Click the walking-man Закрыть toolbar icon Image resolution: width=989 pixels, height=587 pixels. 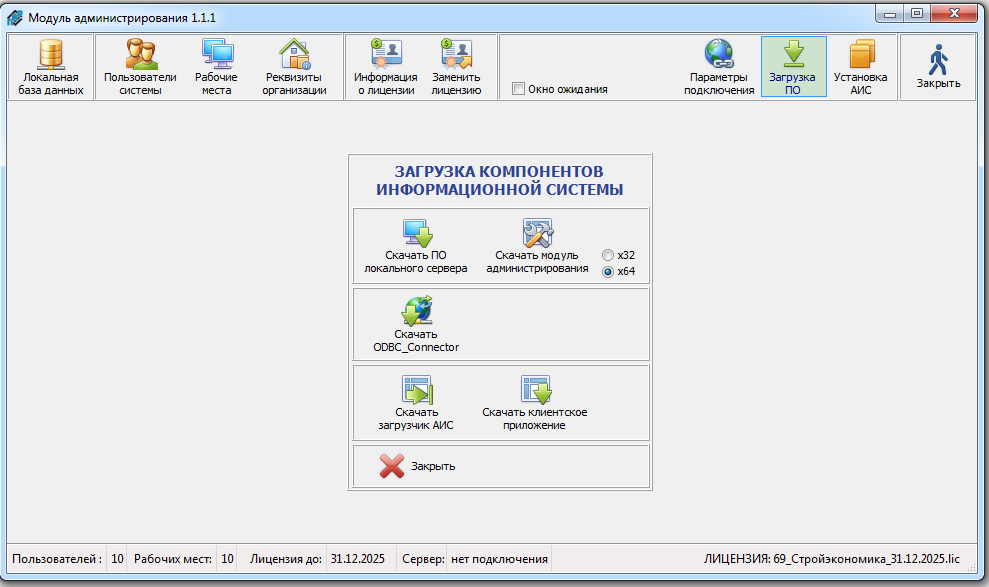tap(938, 67)
